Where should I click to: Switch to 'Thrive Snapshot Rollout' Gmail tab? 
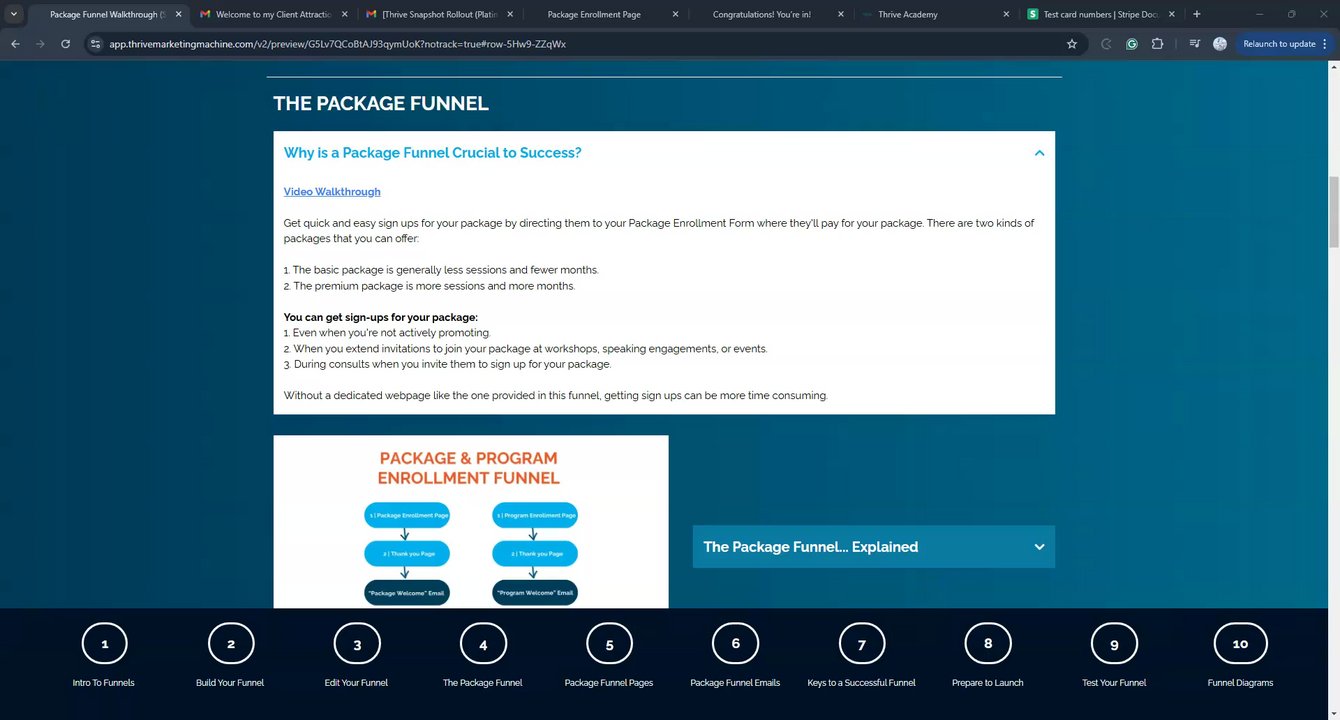tap(438, 14)
